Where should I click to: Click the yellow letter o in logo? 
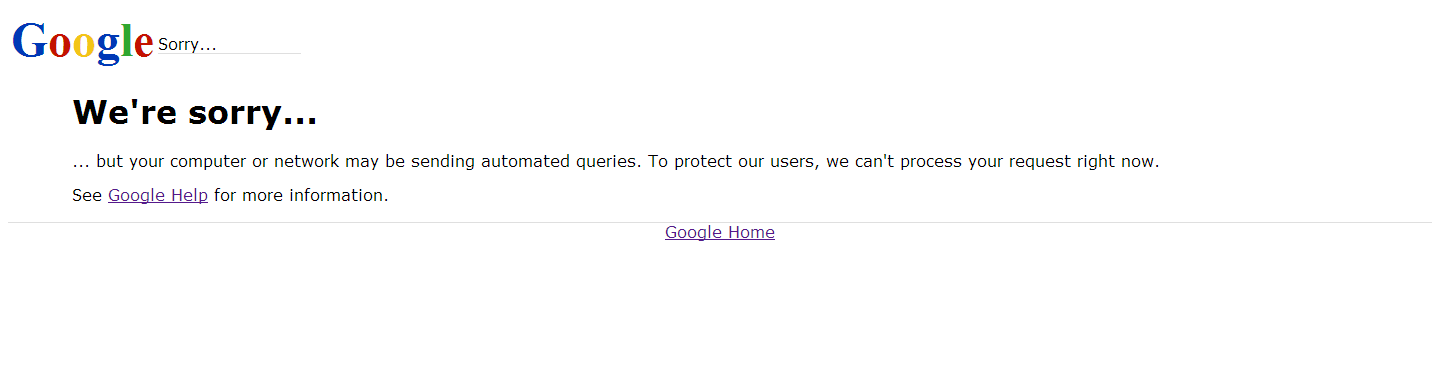84,46
